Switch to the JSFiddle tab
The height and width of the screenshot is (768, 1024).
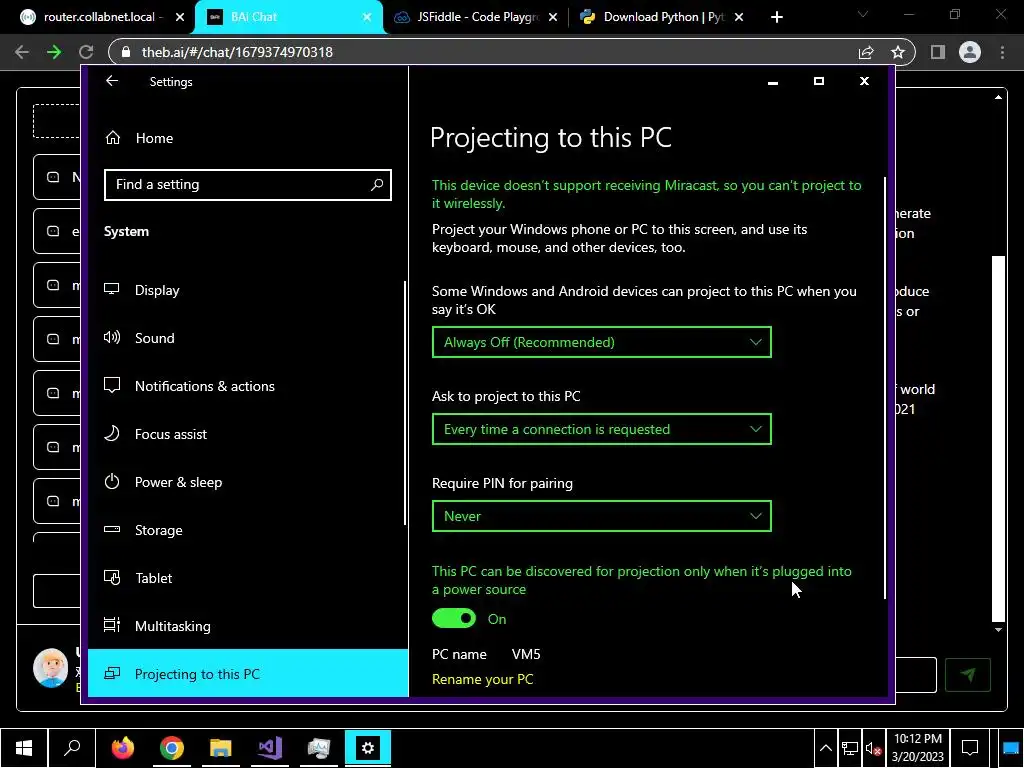point(476,17)
